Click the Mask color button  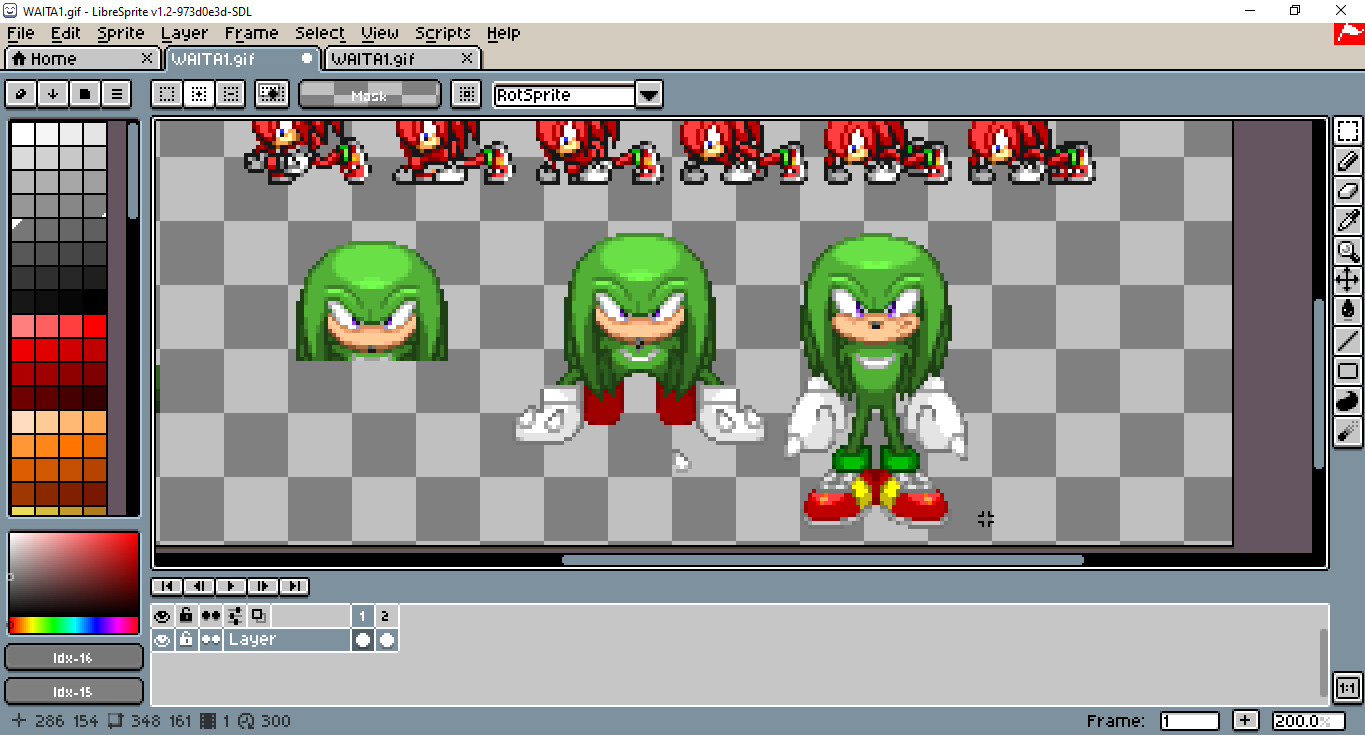370,95
